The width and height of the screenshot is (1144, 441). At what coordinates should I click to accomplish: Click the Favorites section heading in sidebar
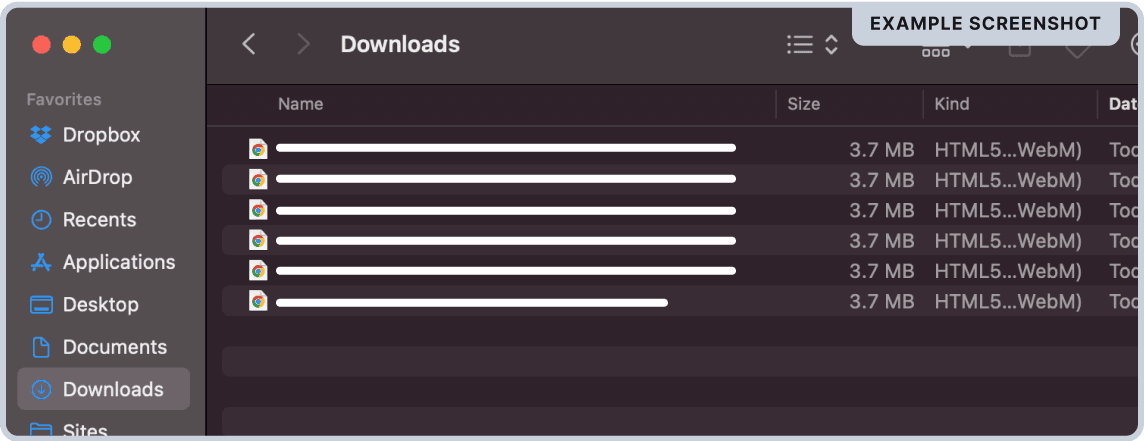point(64,99)
